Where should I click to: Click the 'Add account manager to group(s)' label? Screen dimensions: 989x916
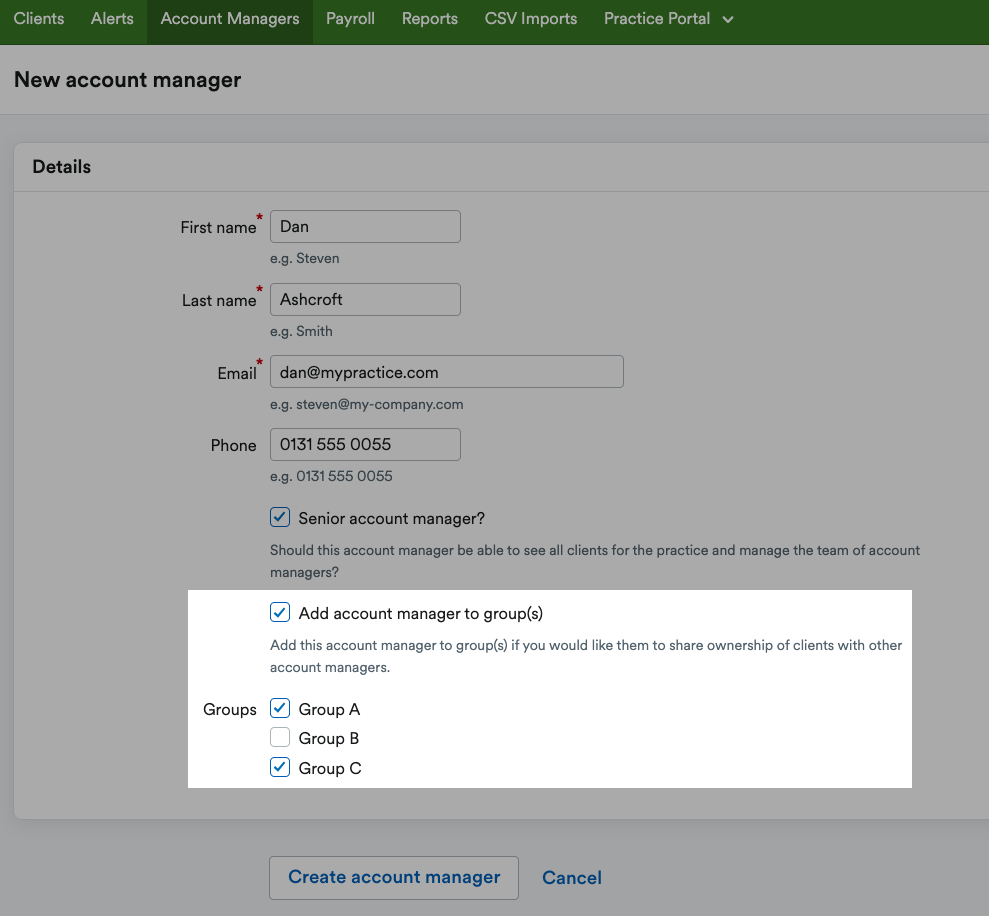(421, 614)
